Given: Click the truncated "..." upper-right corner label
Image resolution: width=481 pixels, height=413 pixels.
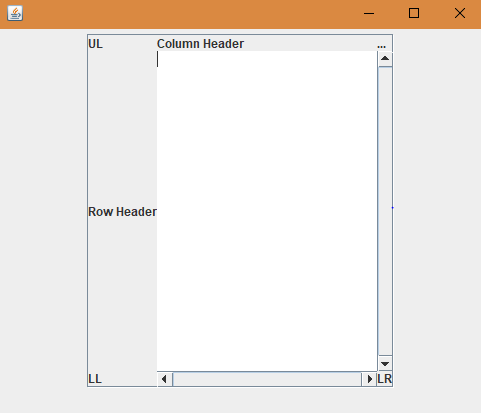Looking at the screenshot, I should pyautogui.click(x=382, y=46).
